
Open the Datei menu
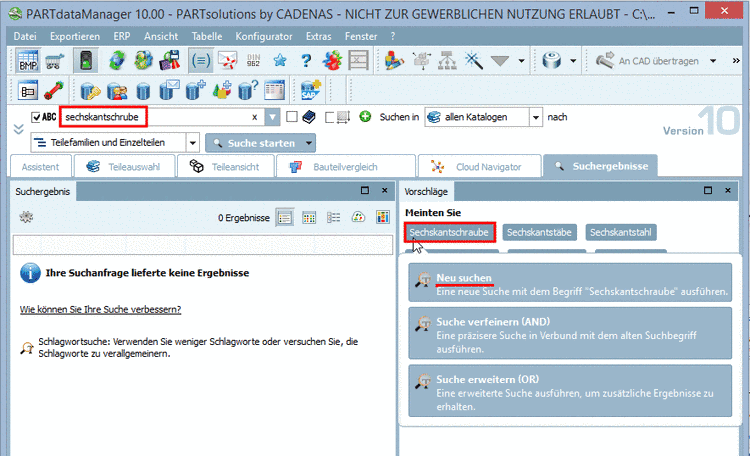click(x=25, y=36)
